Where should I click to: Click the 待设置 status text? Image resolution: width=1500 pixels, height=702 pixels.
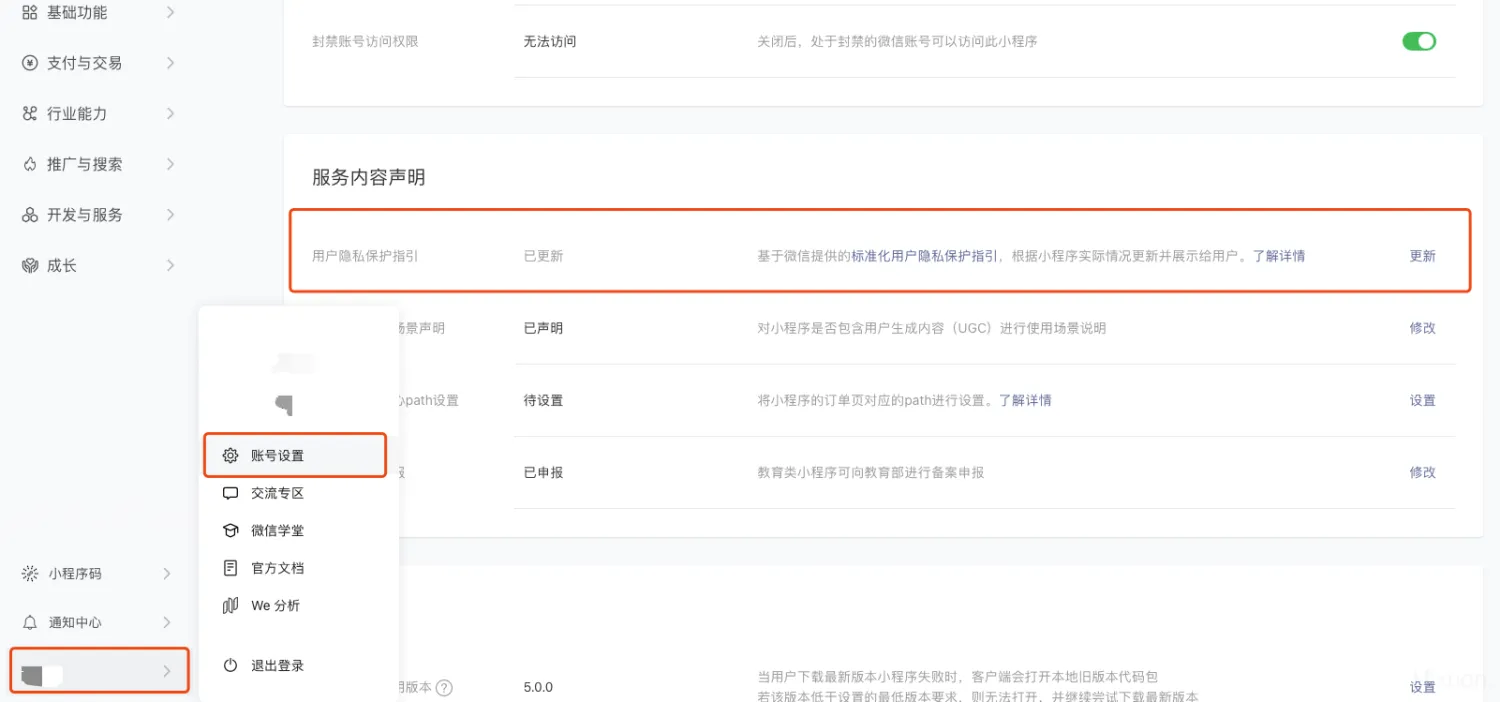pos(543,400)
